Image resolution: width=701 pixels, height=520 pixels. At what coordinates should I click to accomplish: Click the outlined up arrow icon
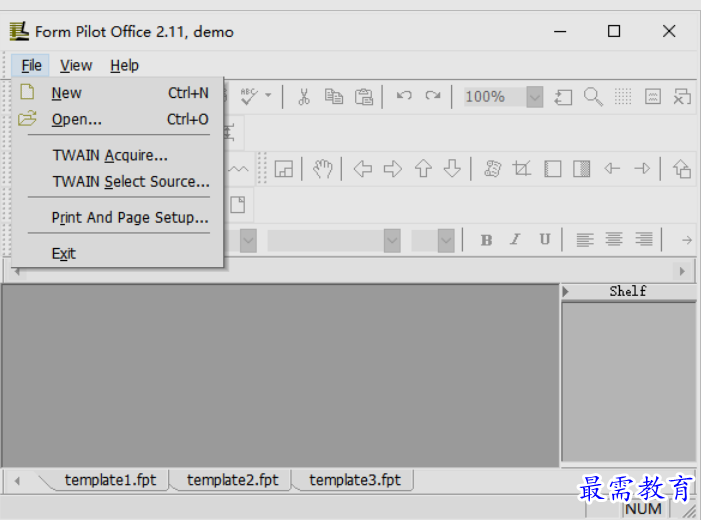click(x=423, y=169)
